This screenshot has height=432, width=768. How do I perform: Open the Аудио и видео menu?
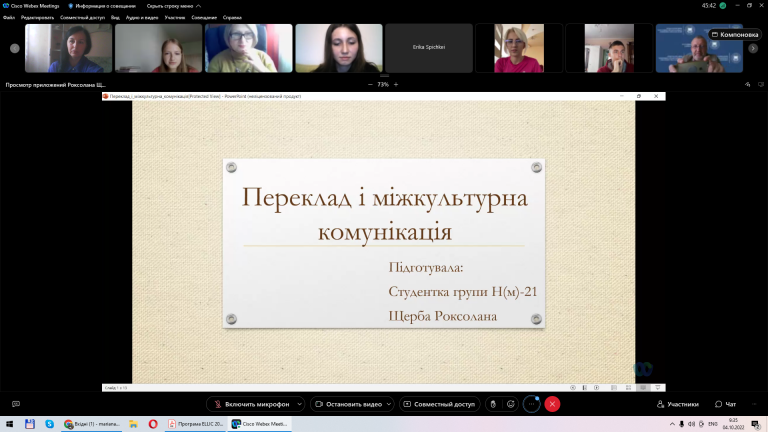pos(142,18)
